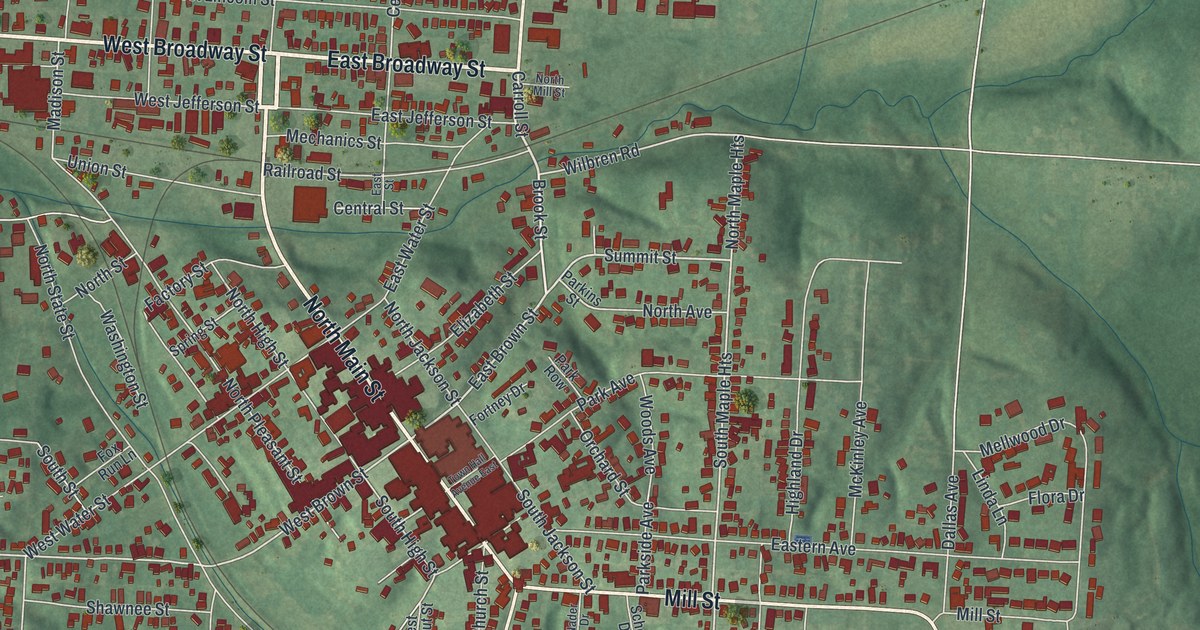Select the Carroll St label
Screen dimensions: 1200x630
pyautogui.click(x=520, y=104)
